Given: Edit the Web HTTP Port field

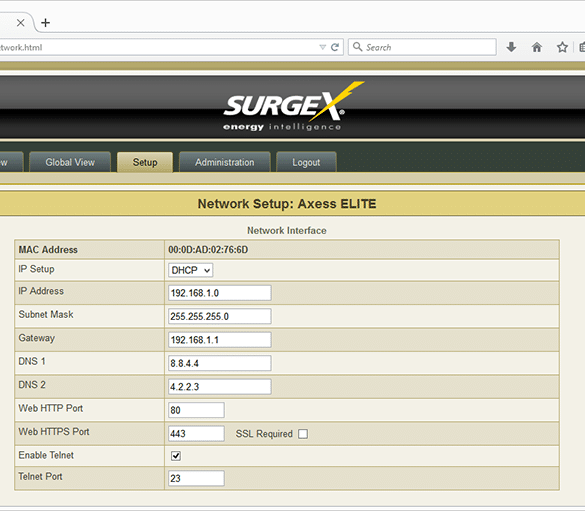Looking at the screenshot, I should point(196,410).
